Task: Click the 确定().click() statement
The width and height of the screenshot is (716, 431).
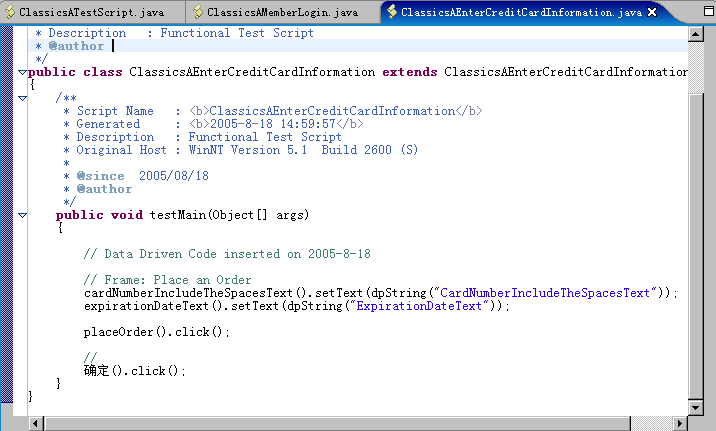Action: click(x=135, y=371)
